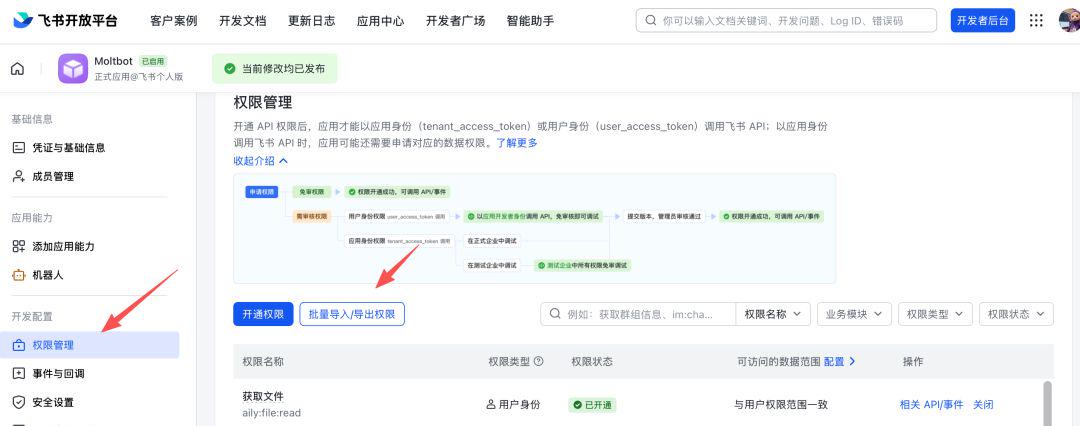Click the Feishu Open Platform logo
Viewport: 1080px width, 426px height.
tap(65, 21)
